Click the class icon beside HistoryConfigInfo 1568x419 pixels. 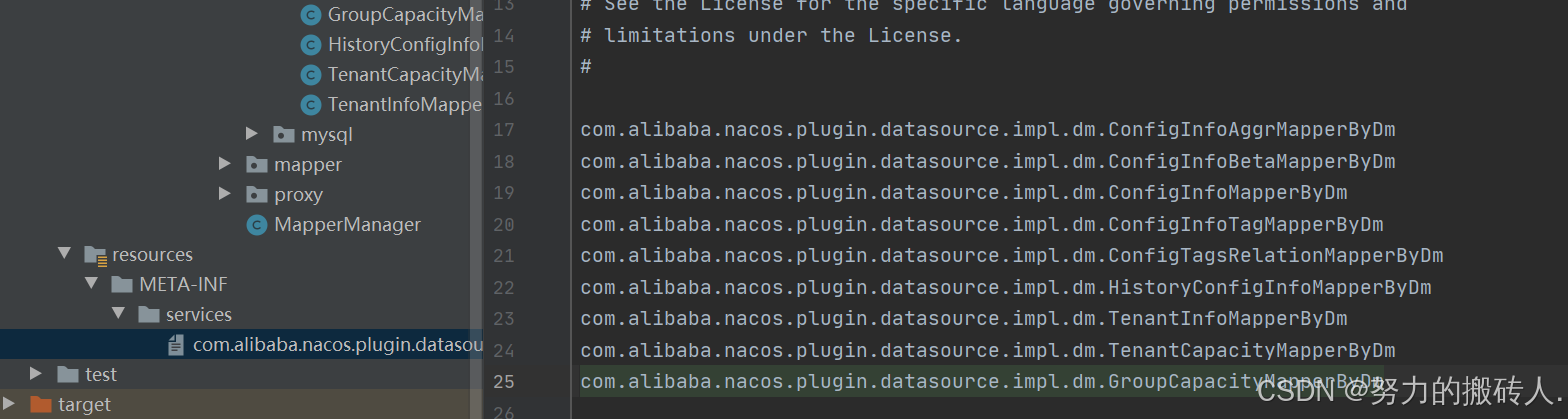tap(311, 44)
